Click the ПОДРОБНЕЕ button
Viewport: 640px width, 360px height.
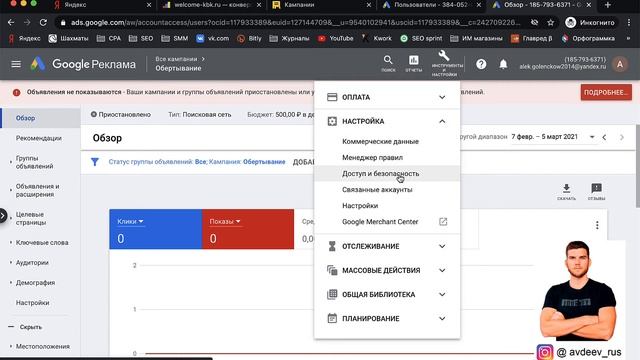(606, 93)
